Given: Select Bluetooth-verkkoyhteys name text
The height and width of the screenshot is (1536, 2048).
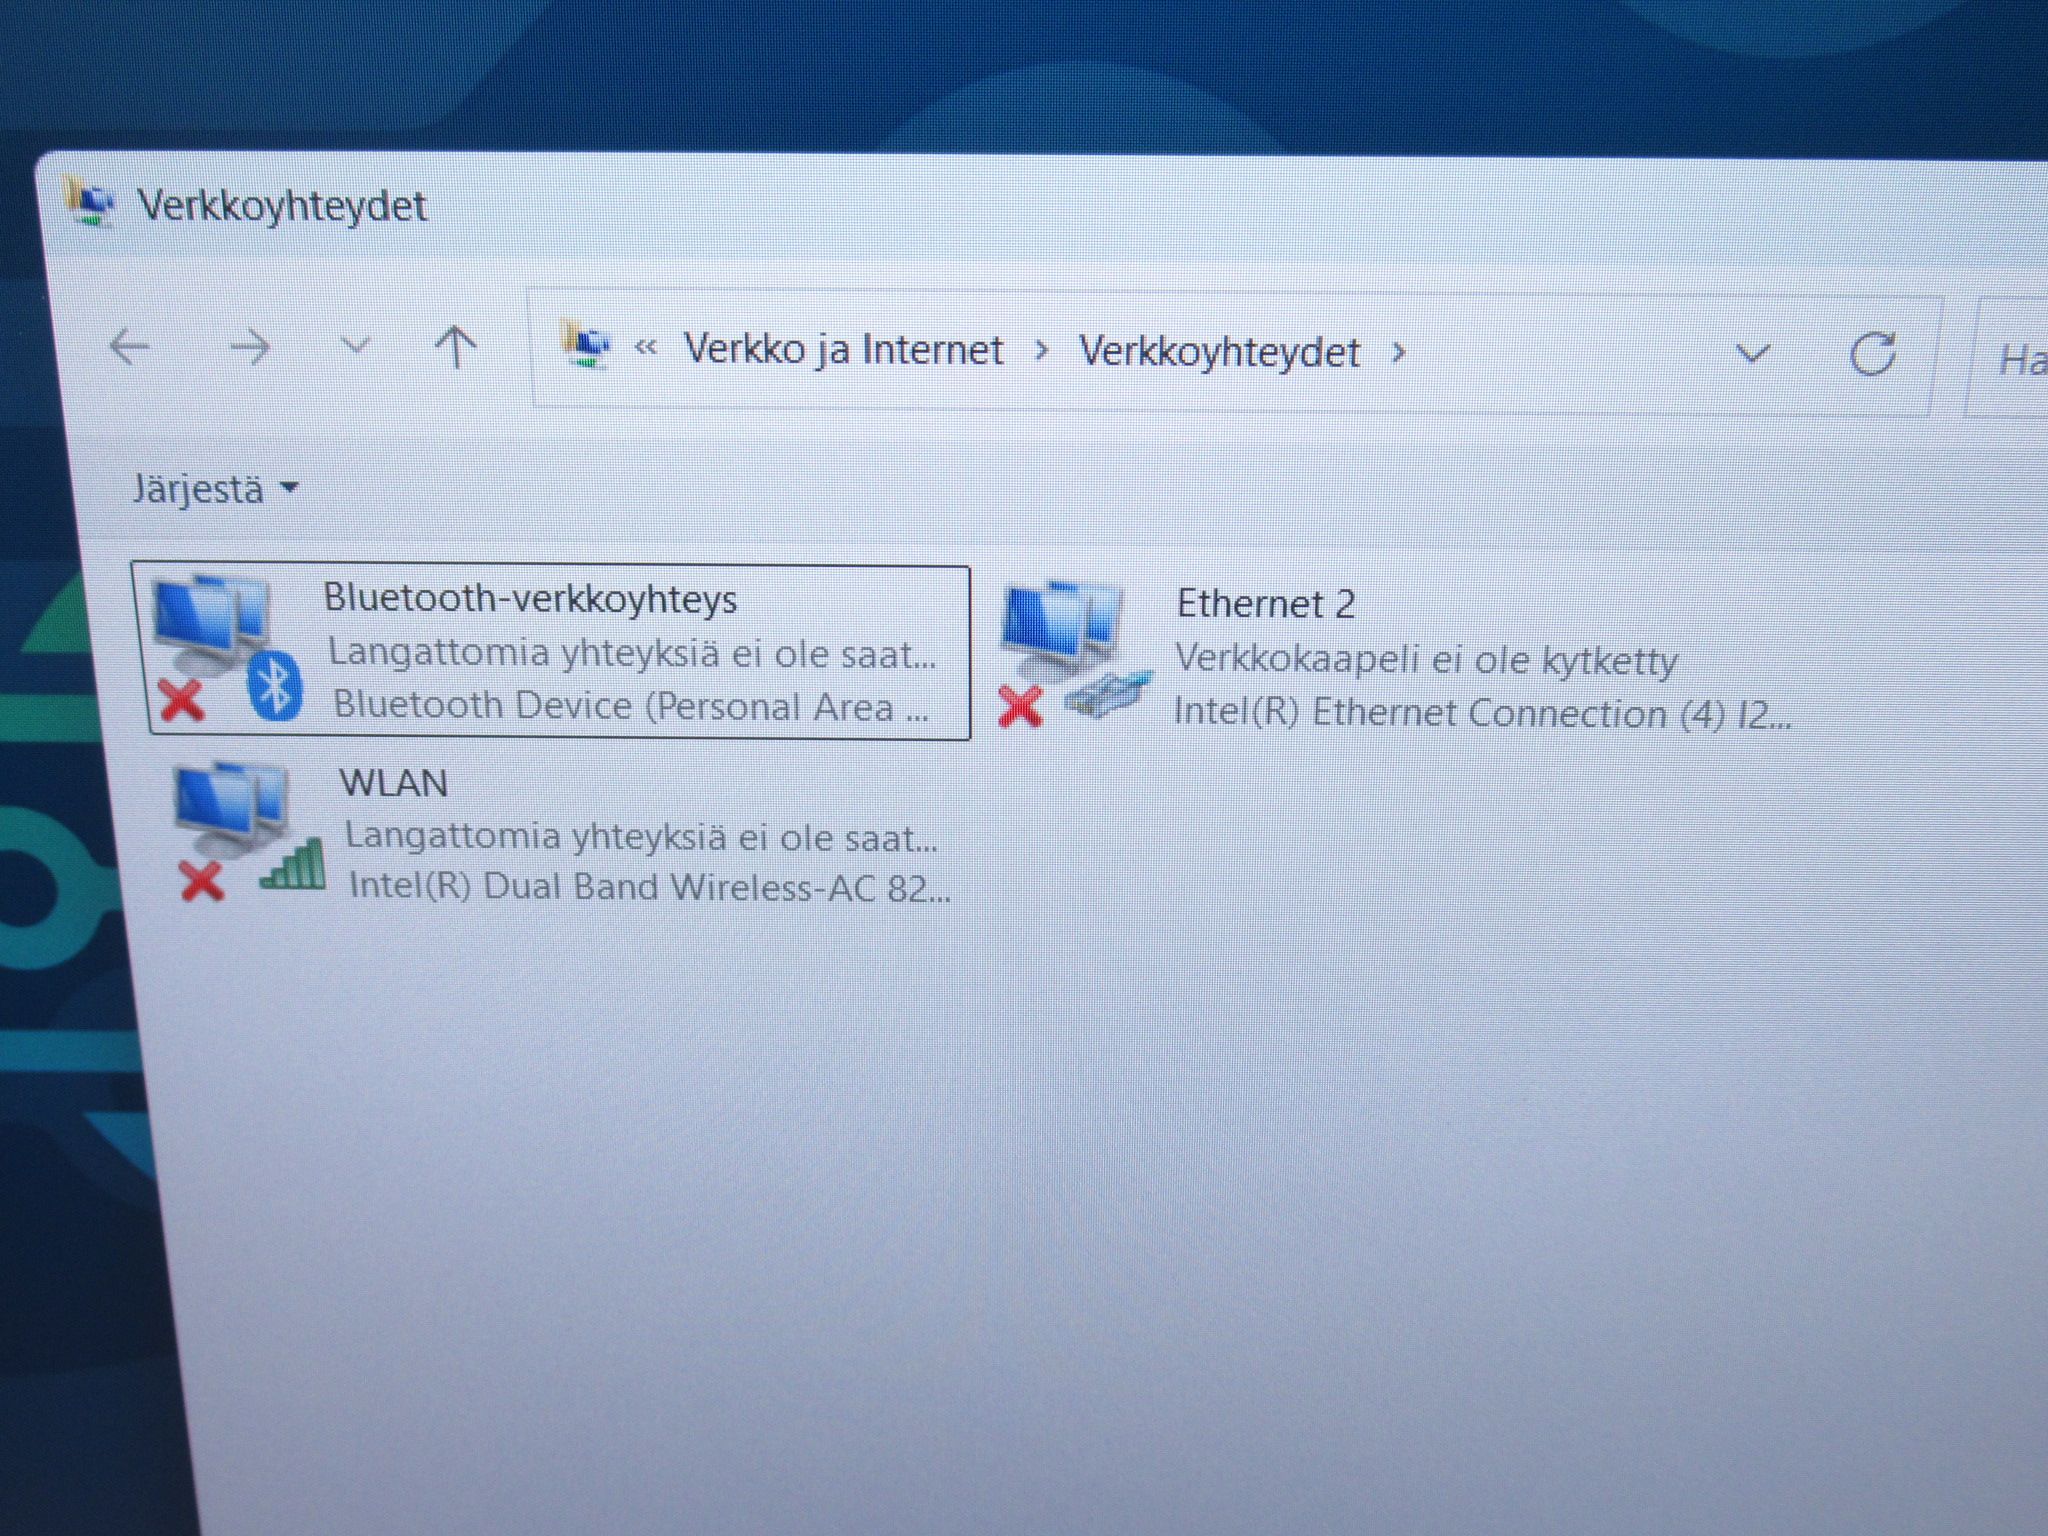Looking at the screenshot, I should (x=530, y=598).
